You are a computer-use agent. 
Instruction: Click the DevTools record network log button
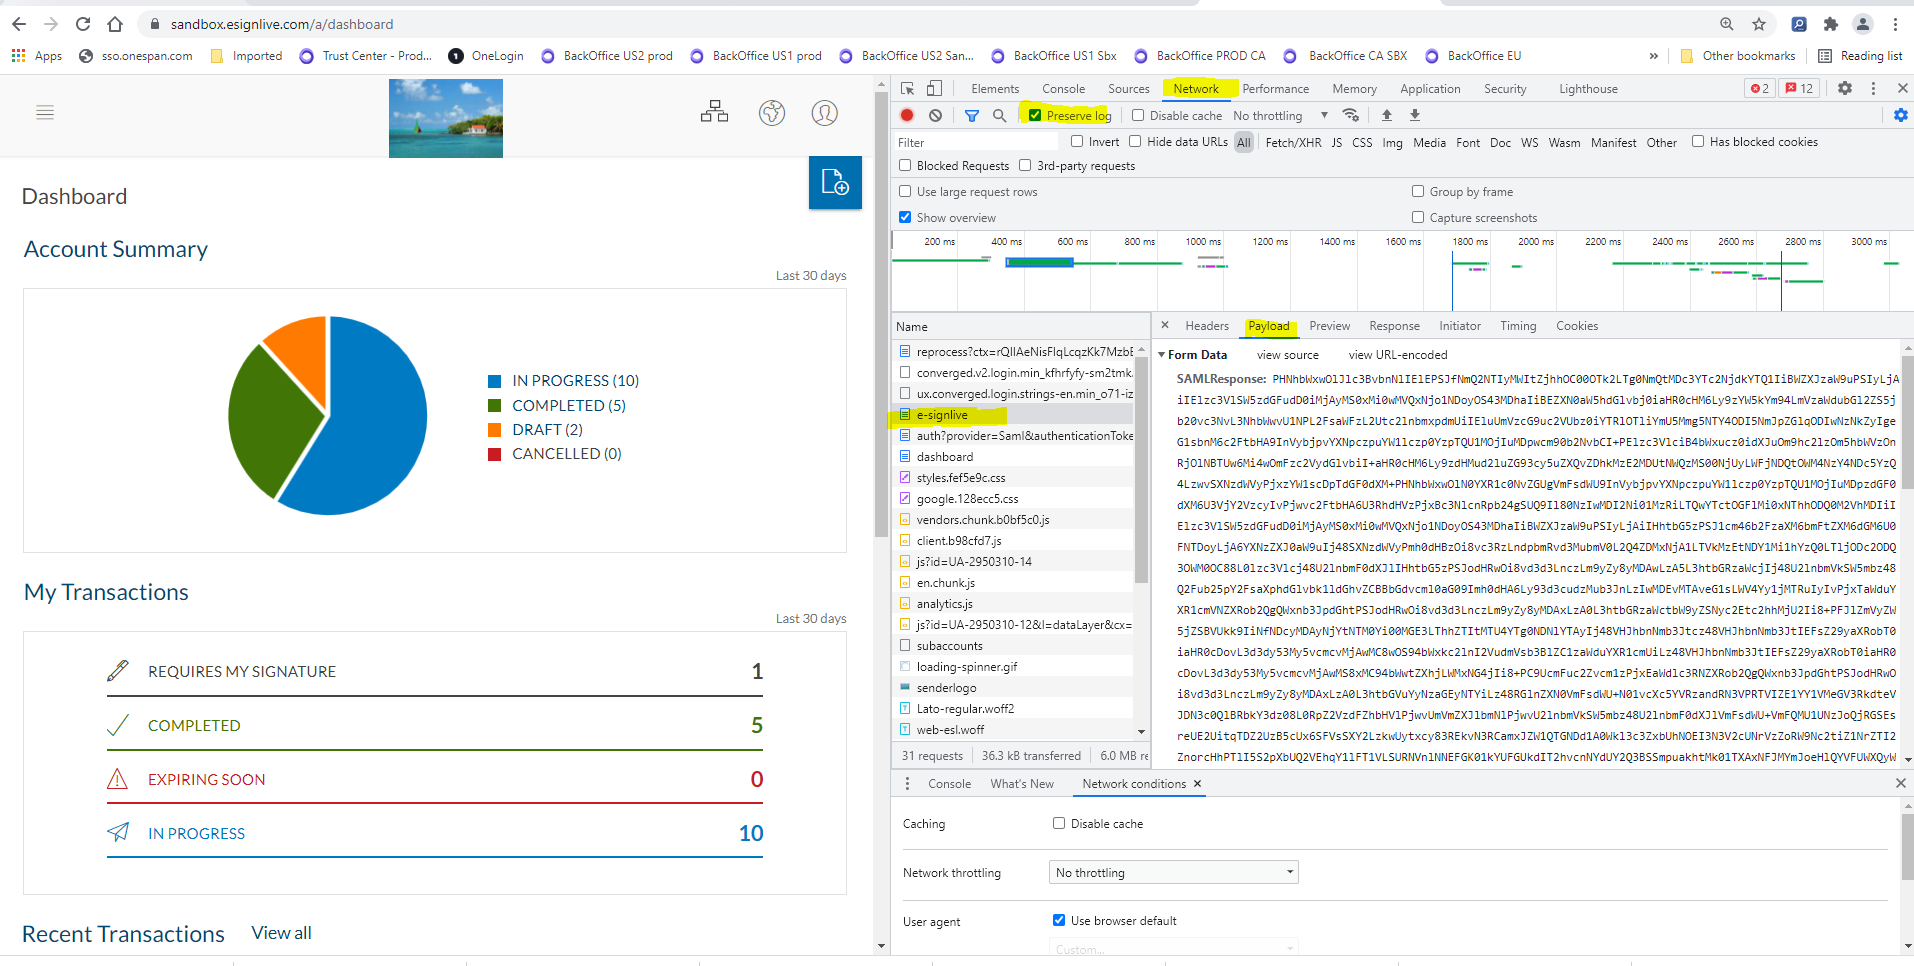pyautogui.click(x=907, y=116)
